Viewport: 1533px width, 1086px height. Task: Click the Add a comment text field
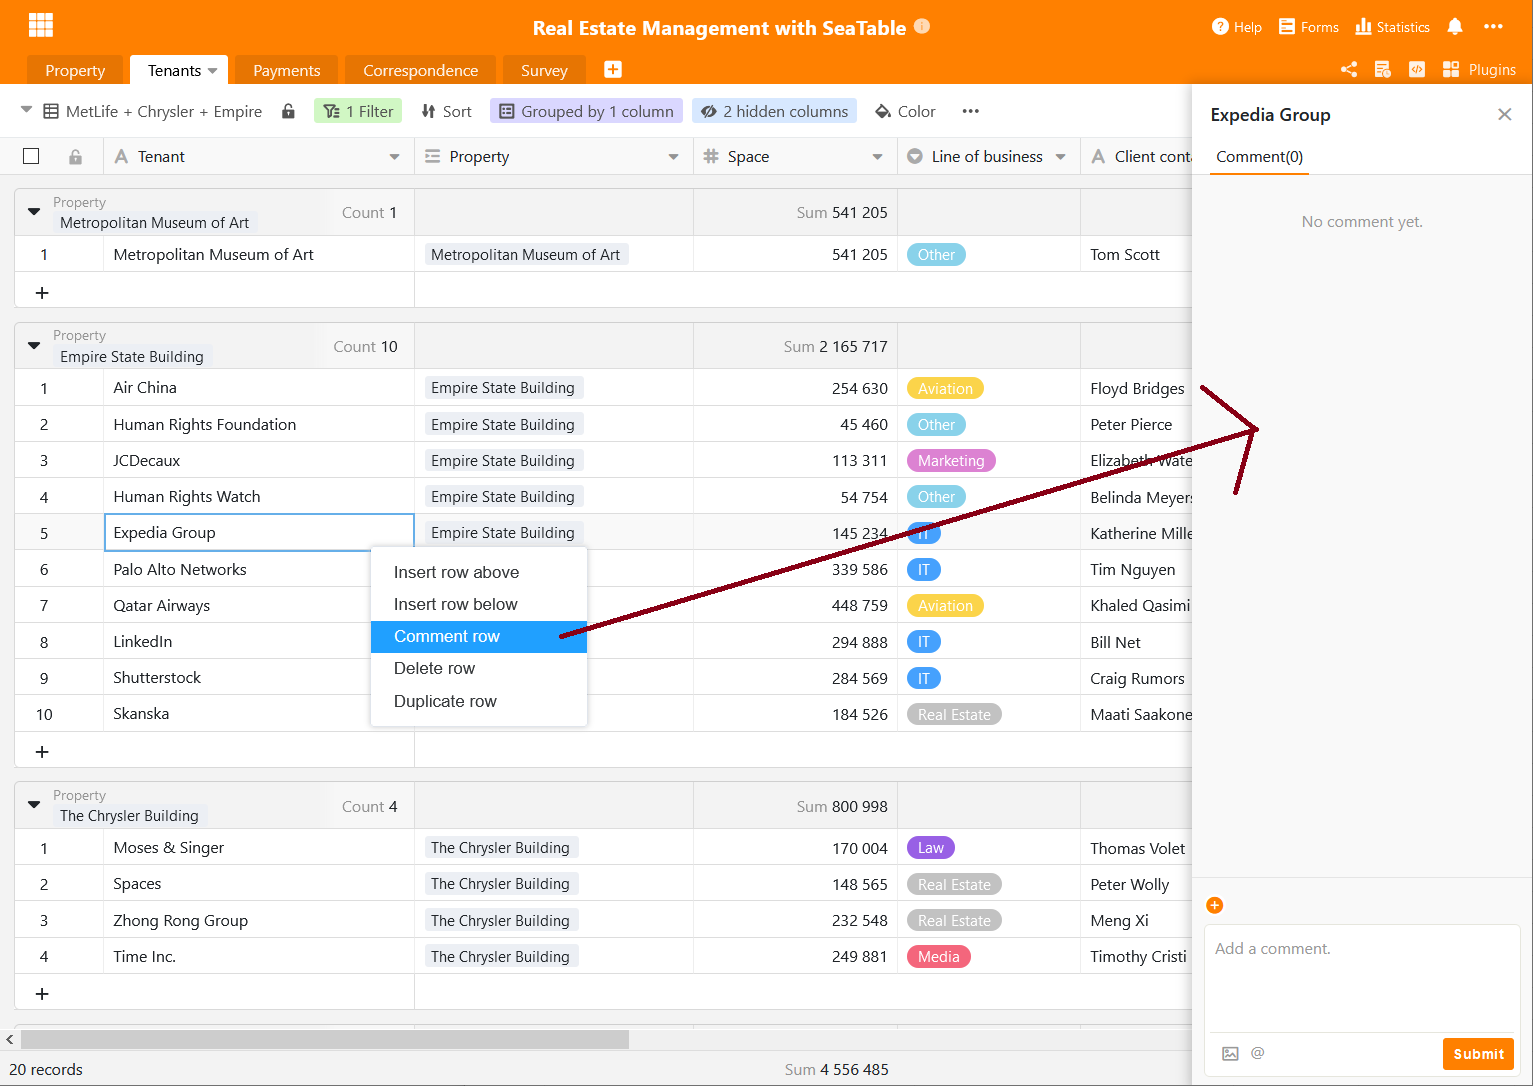tap(1363, 975)
